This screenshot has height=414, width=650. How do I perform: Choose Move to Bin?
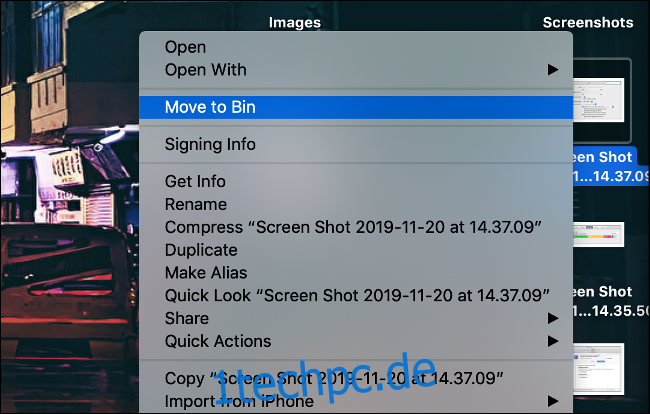pyautogui.click(x=356, y=107)
